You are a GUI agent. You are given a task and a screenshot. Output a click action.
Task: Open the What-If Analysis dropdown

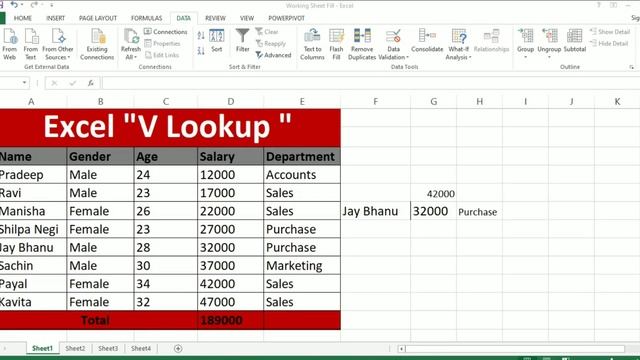(458, 44)
